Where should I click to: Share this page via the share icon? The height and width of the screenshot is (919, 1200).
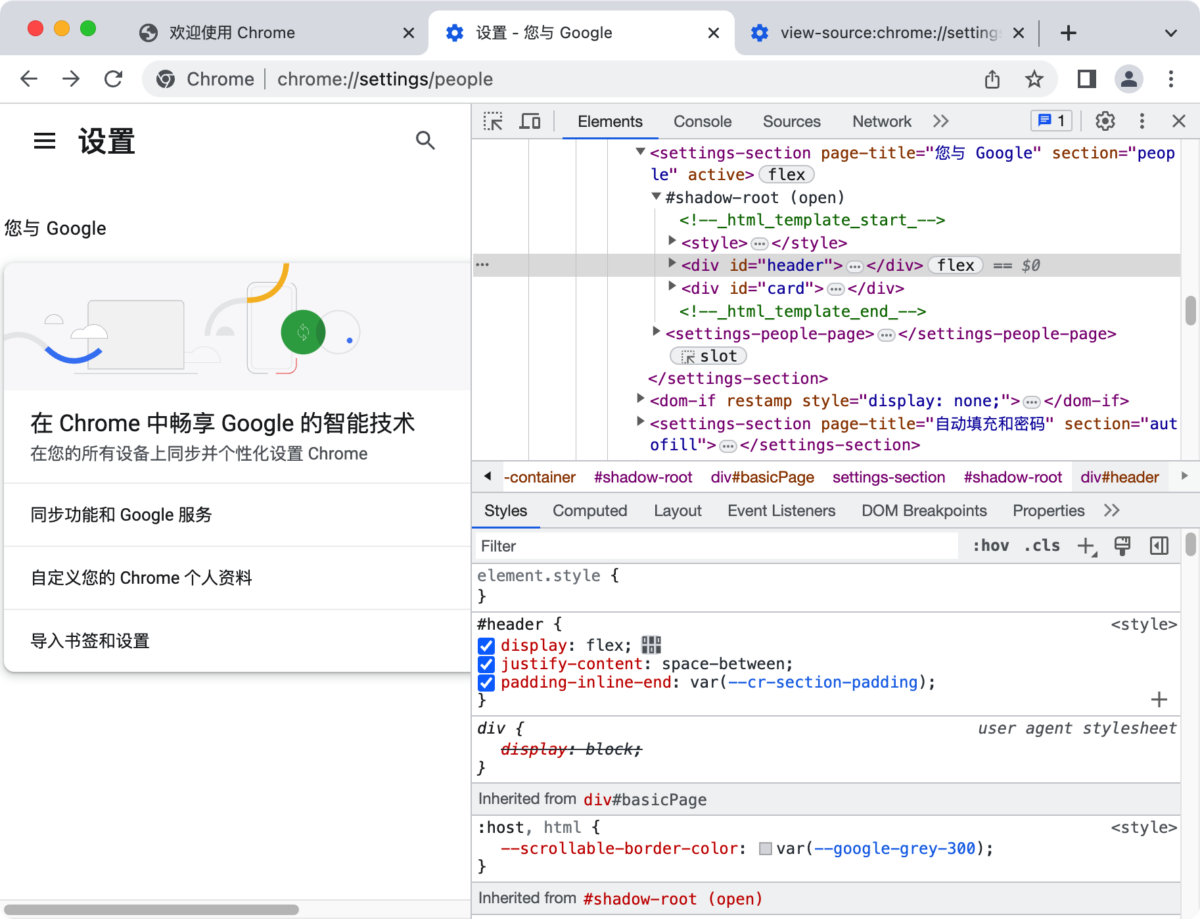tap(992, 79)
